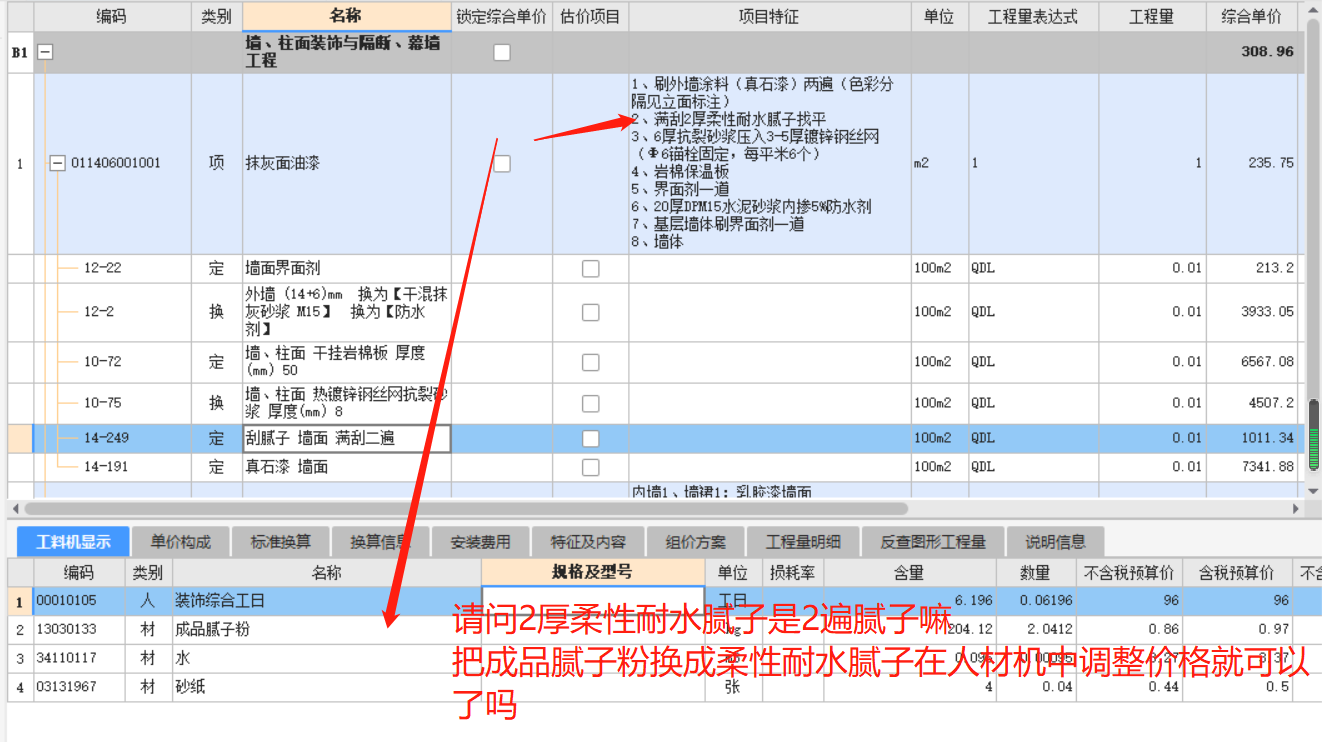
Task: Check estimate item box for row 14-249
Action: click(591, 438)
